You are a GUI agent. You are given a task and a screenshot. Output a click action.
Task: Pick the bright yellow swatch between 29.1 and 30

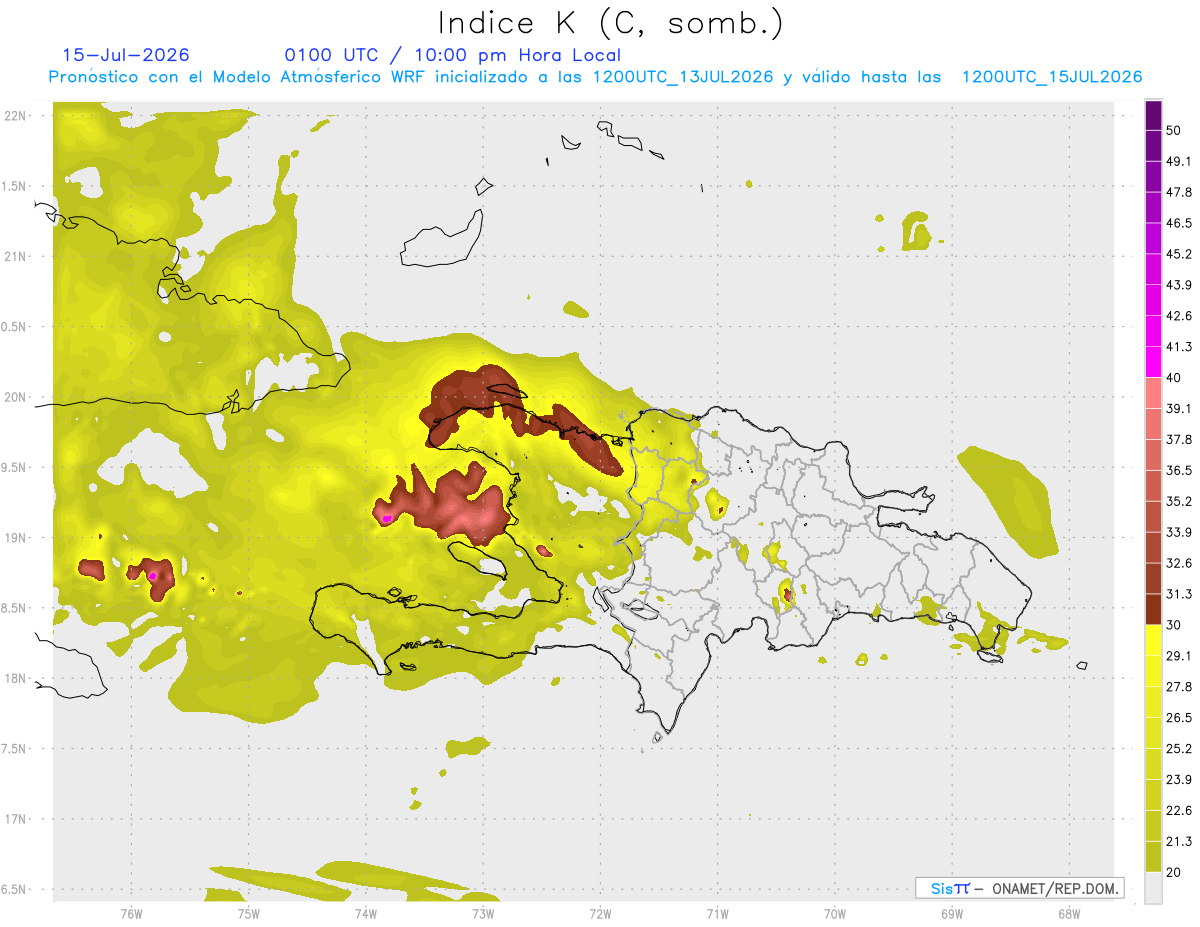point(1153,640)
